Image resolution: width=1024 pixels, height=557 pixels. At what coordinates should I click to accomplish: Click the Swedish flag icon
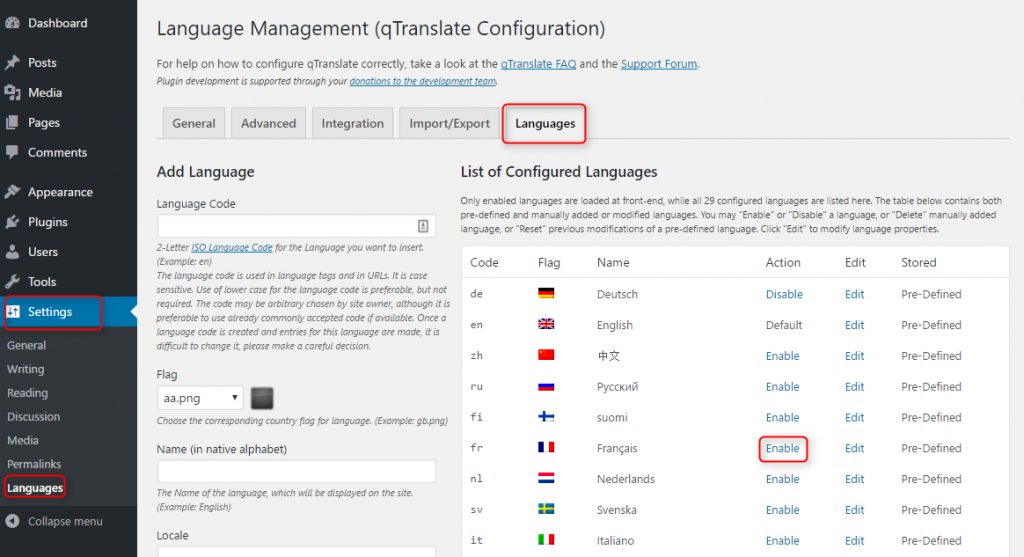[x=546, y=509]
